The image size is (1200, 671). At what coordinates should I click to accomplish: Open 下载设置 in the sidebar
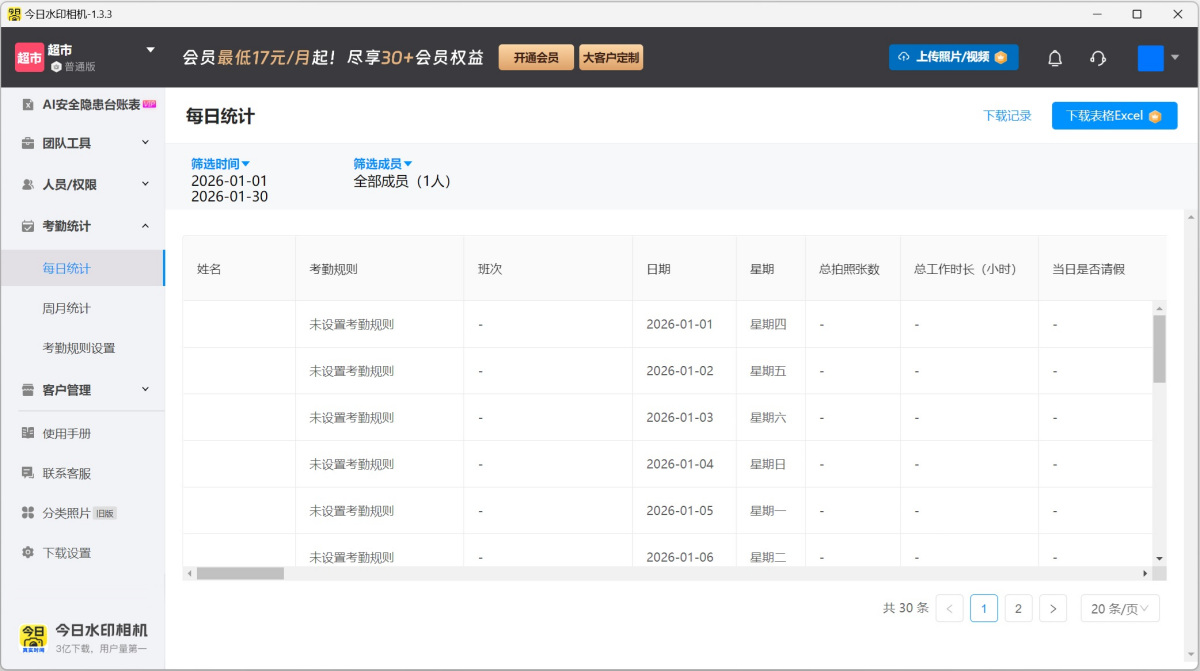click(x=66, y=553)
